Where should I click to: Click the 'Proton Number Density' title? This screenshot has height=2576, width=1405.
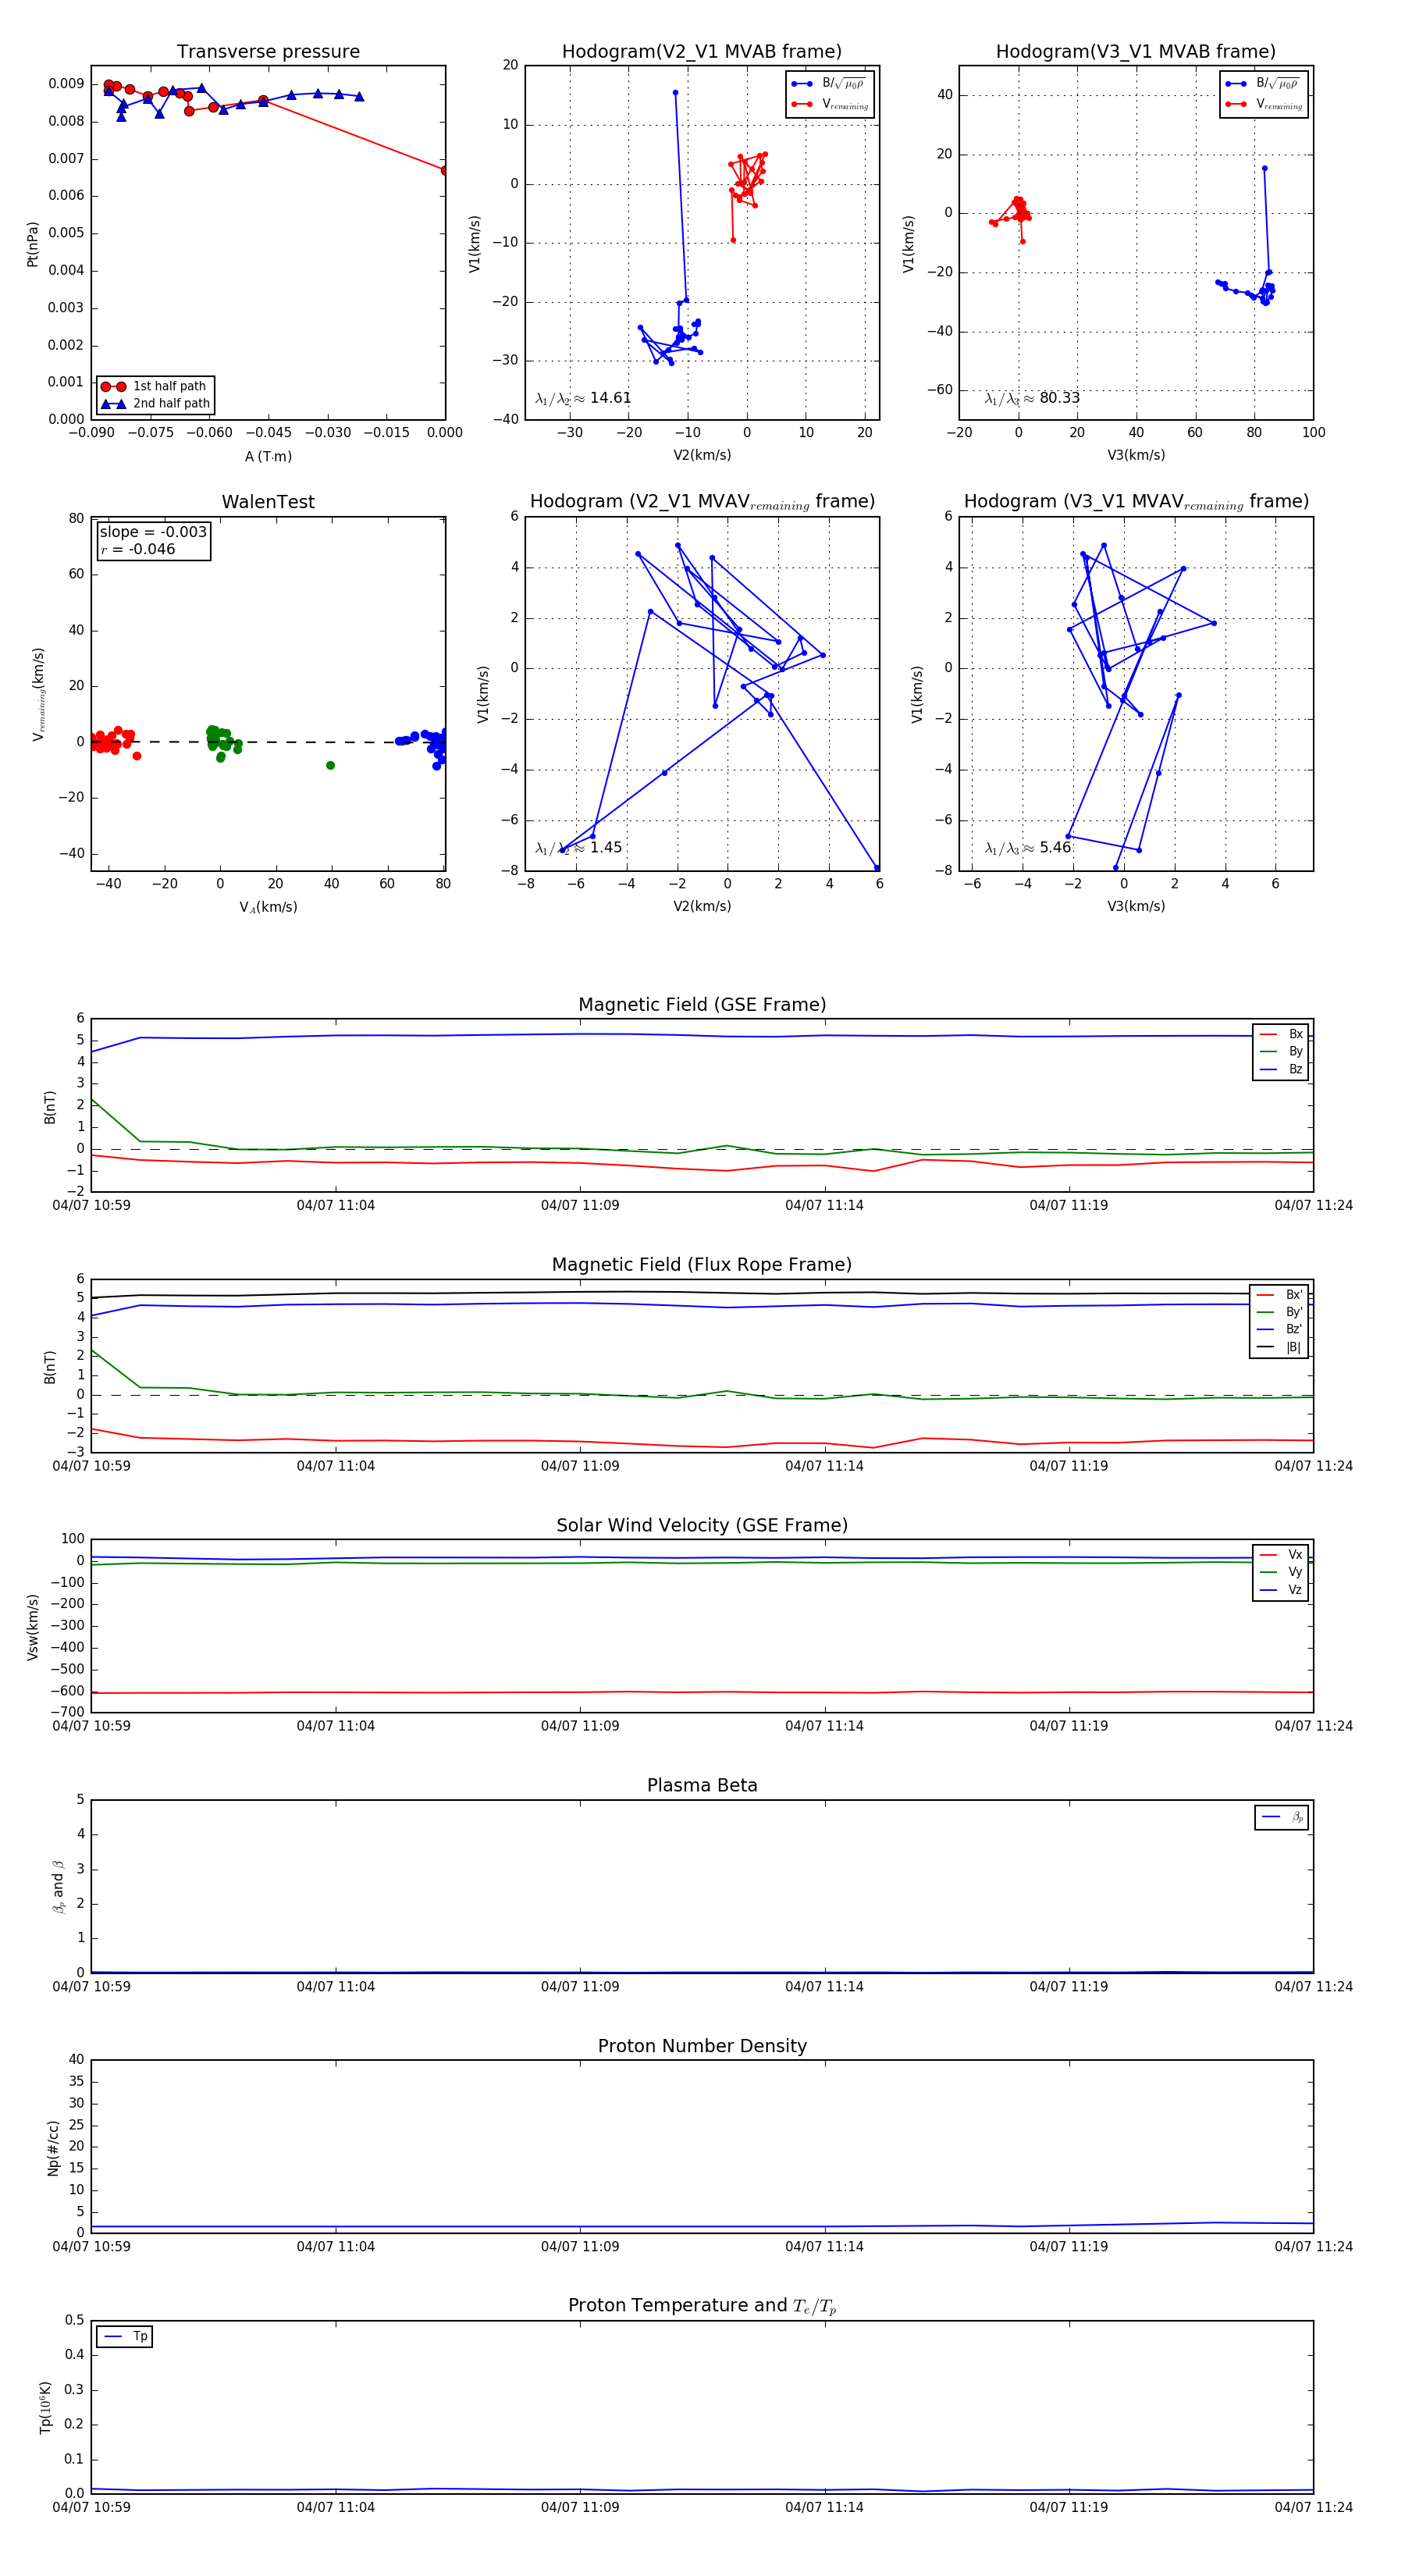[702, 2046]
